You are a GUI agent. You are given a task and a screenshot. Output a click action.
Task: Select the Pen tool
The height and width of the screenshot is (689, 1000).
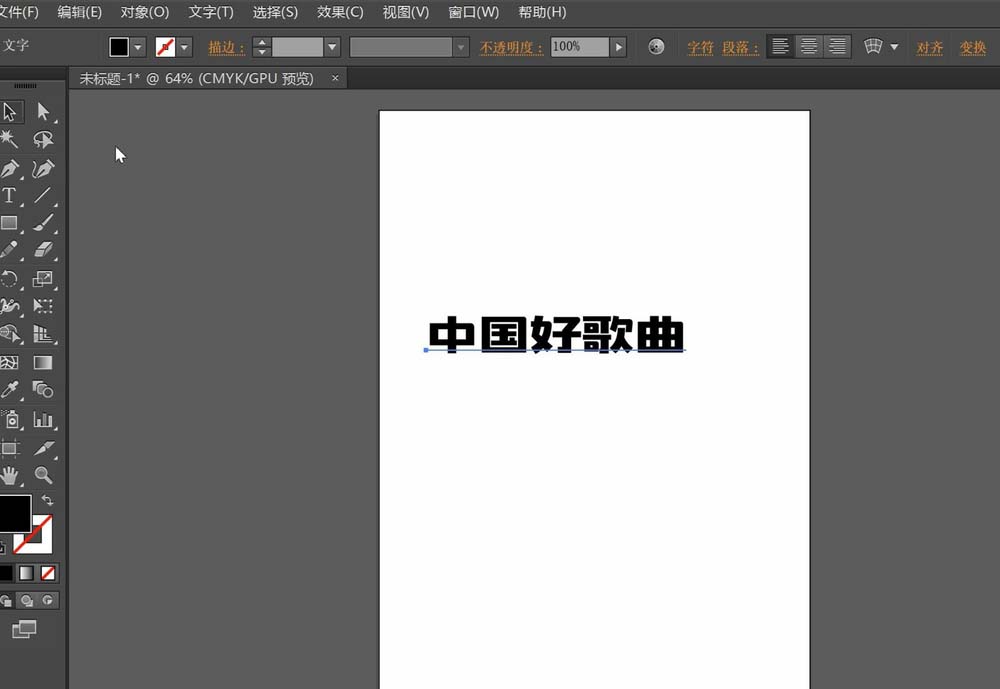pos(9,168)
